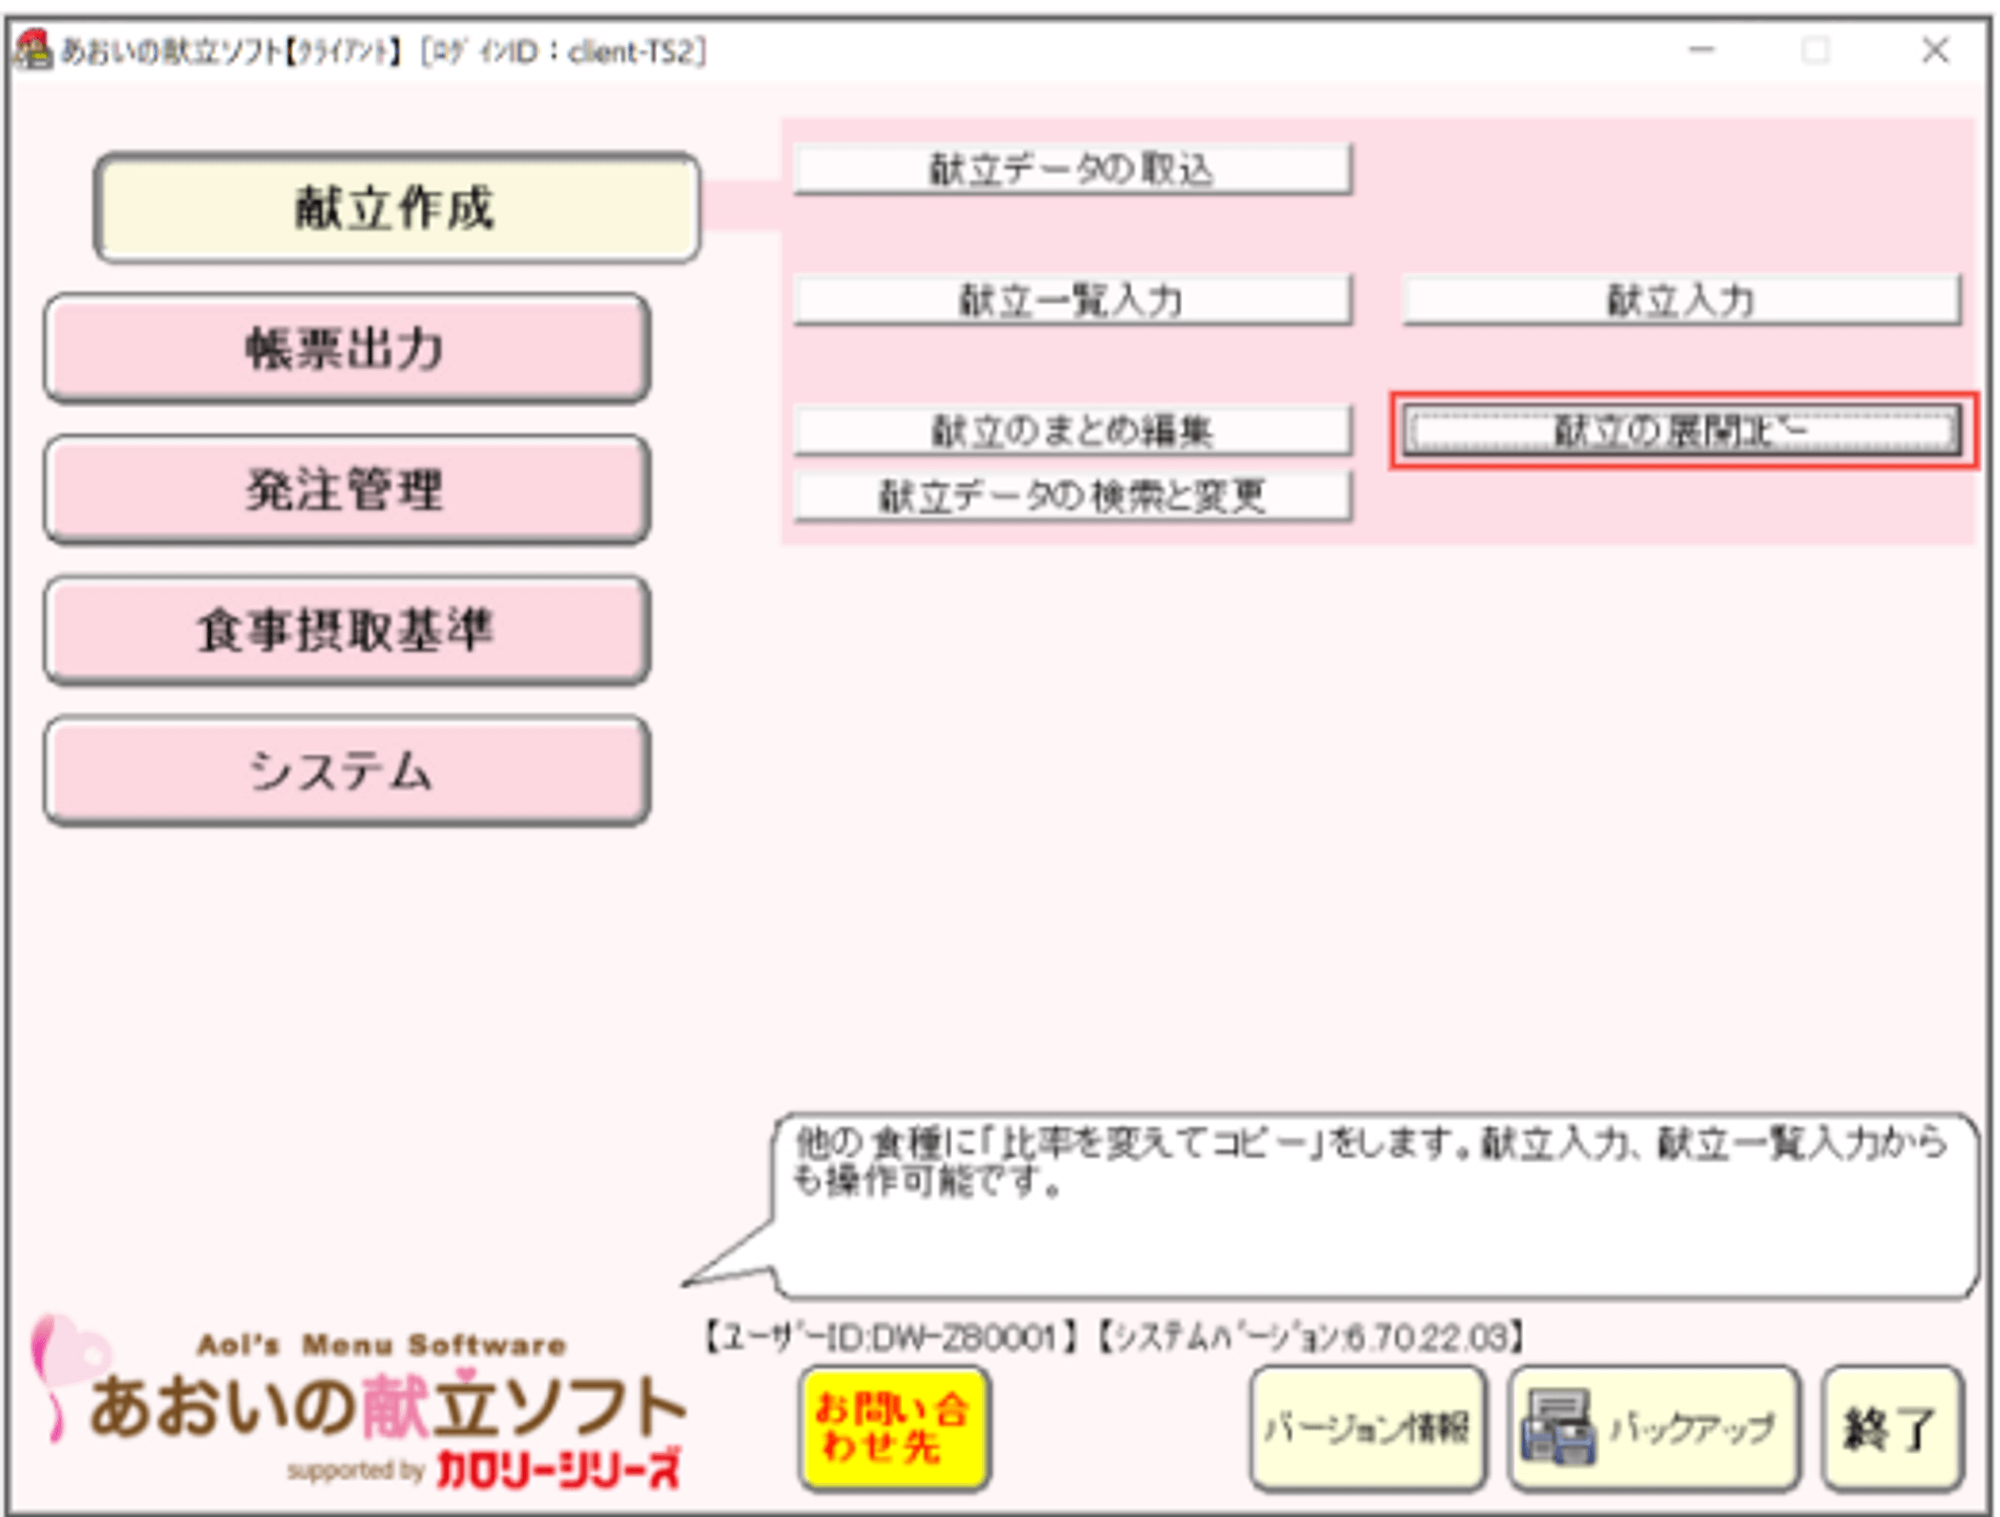Image resolution: width=2000 pixels, height=1517 pixels.
Task: Click the 献立の展開コピー button
Action: pyautogui.click(x=1681, y=431)
